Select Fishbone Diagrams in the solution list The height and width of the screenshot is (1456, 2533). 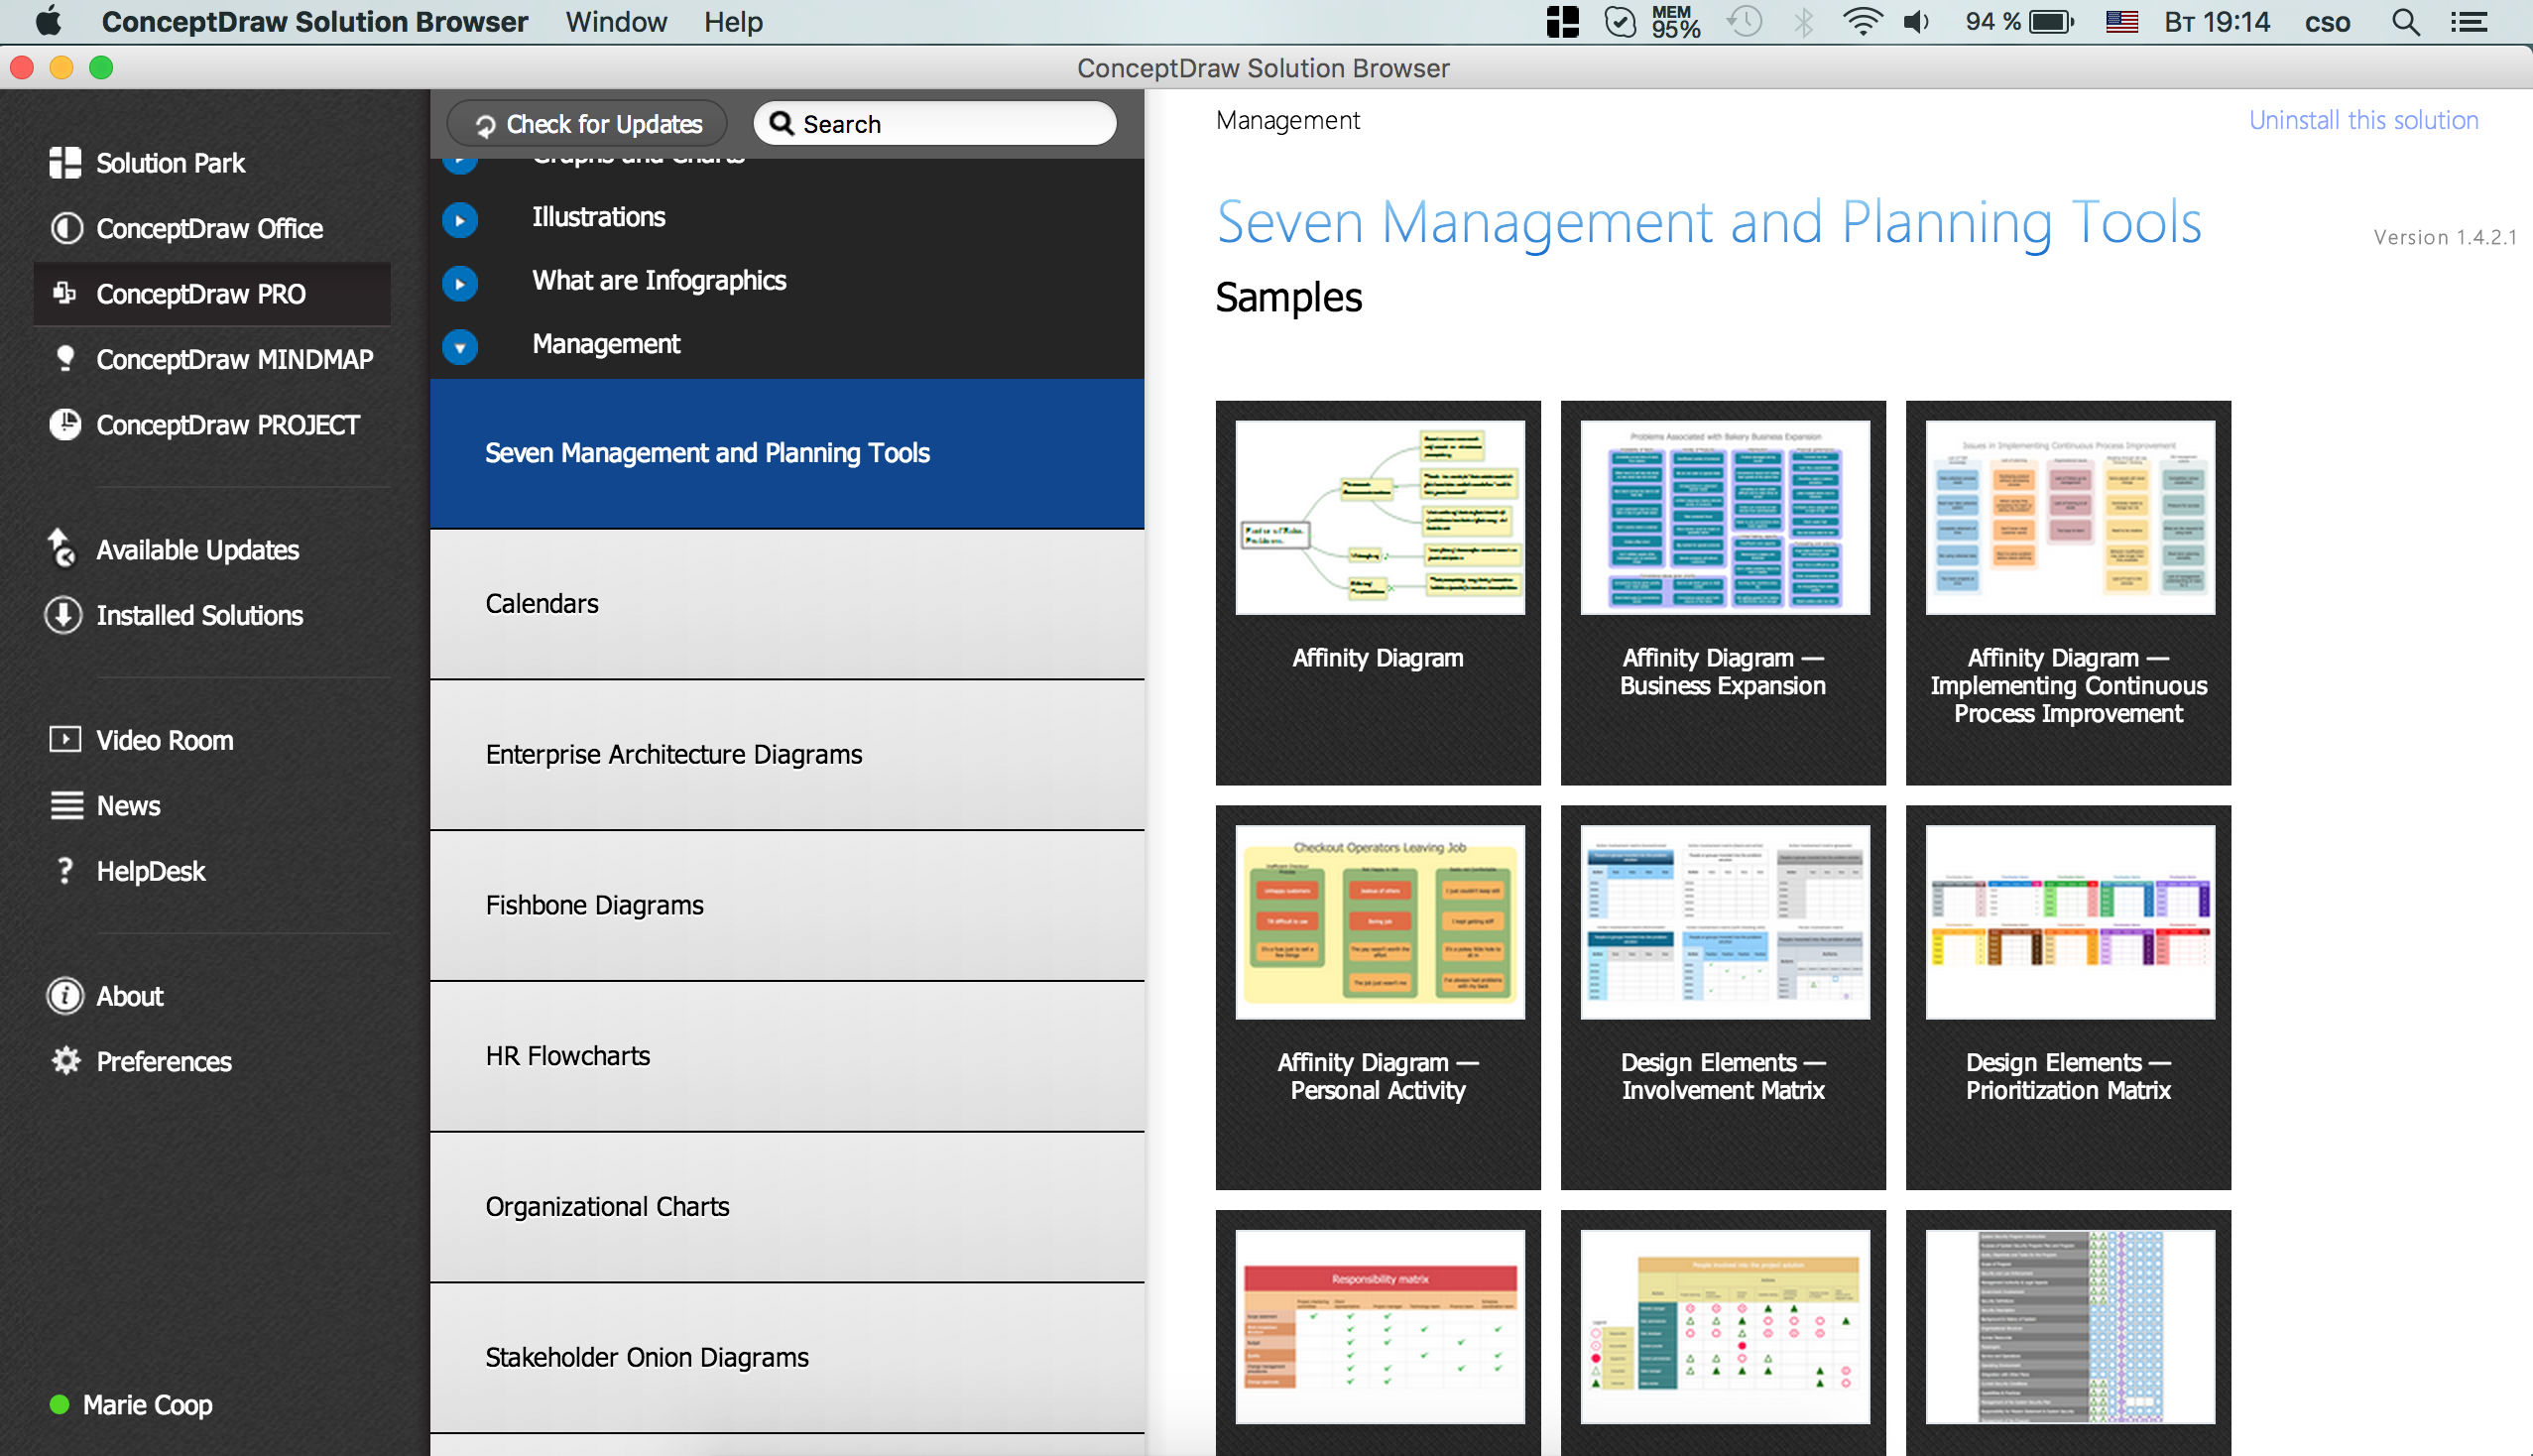click(x=595, y=904)
